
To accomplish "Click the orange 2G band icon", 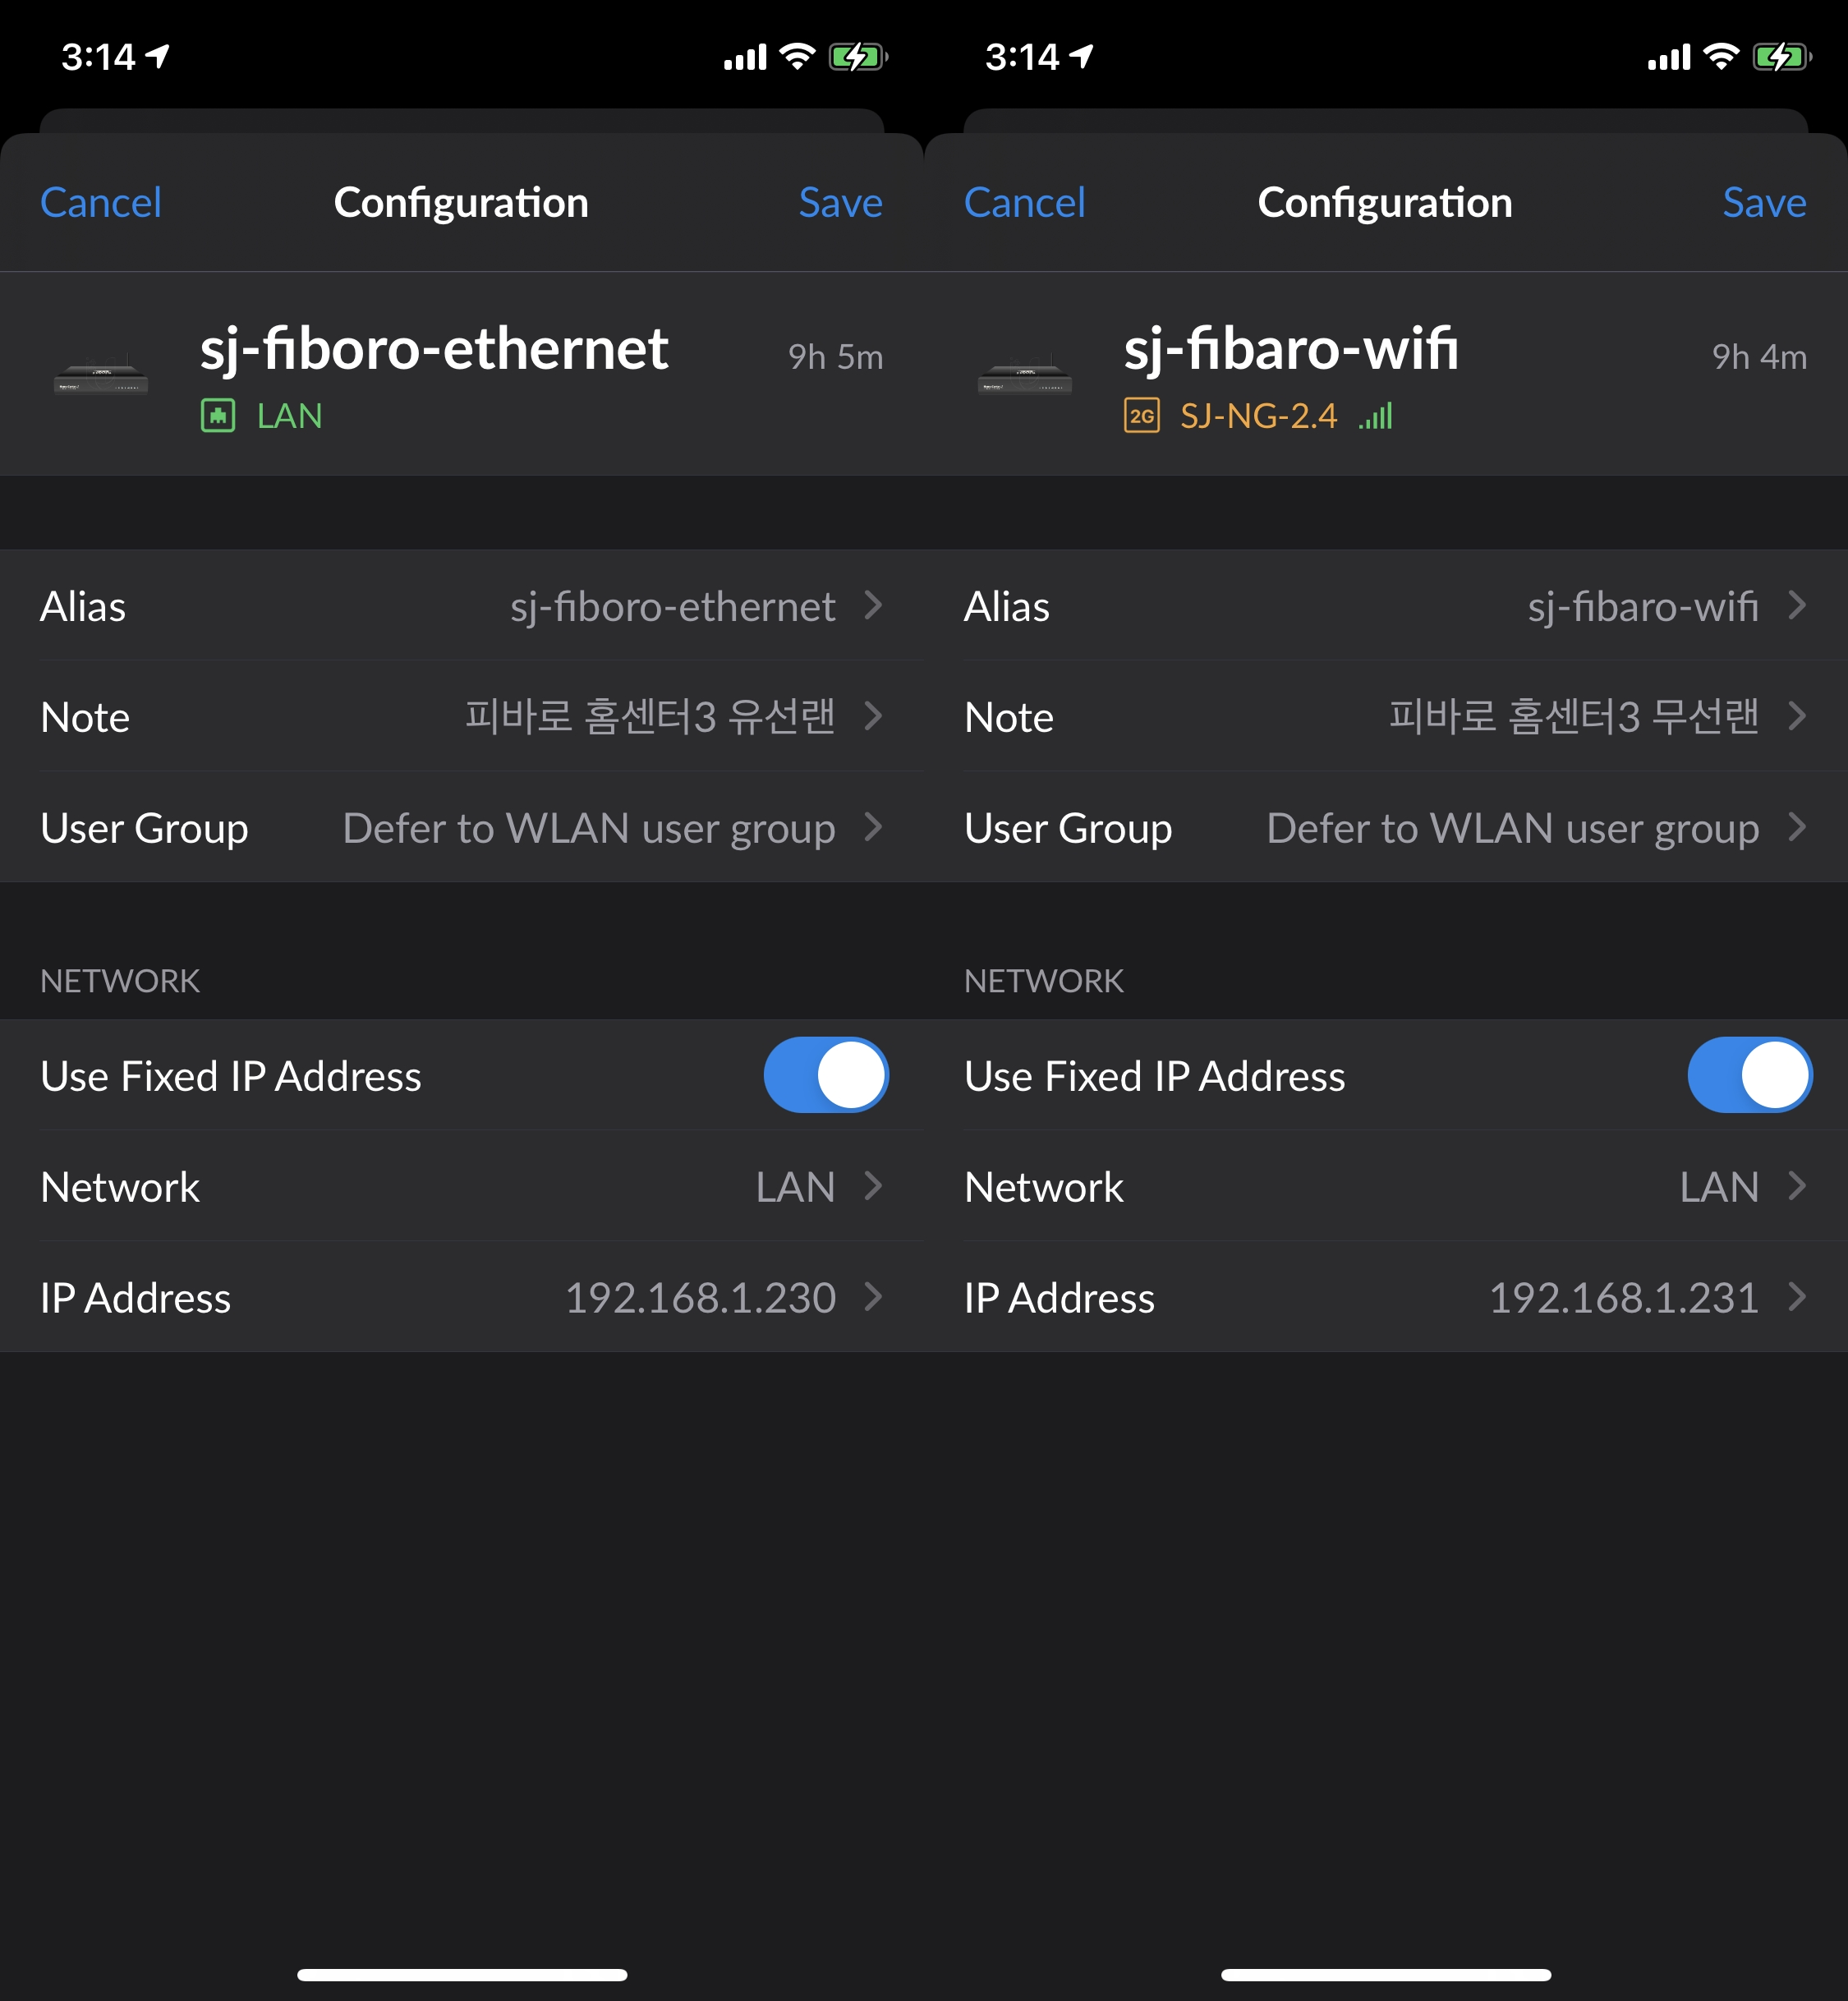I will (1141, 415).
